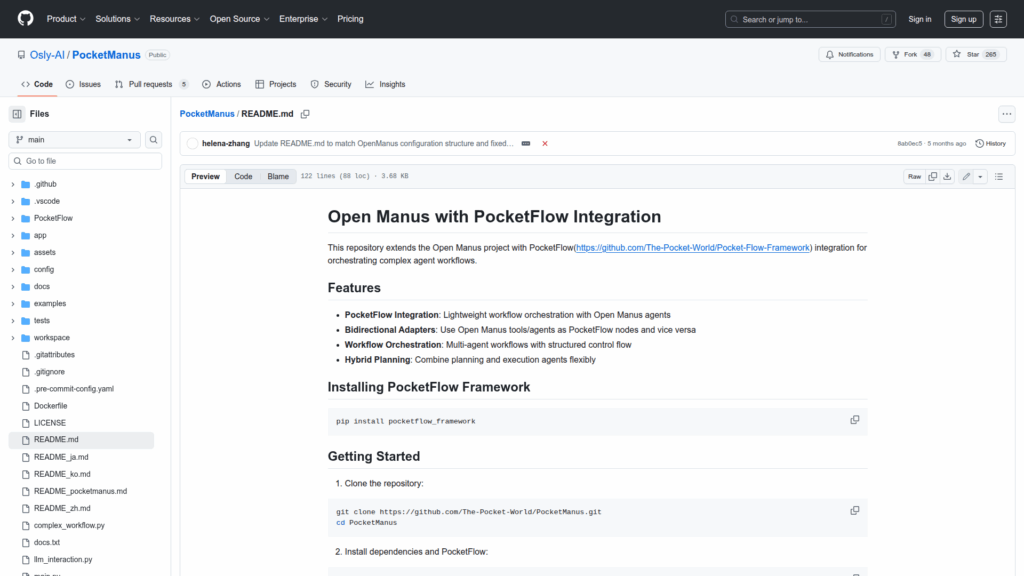
Task: Collapse the Files side panel
Action: [x=17, y=114]
